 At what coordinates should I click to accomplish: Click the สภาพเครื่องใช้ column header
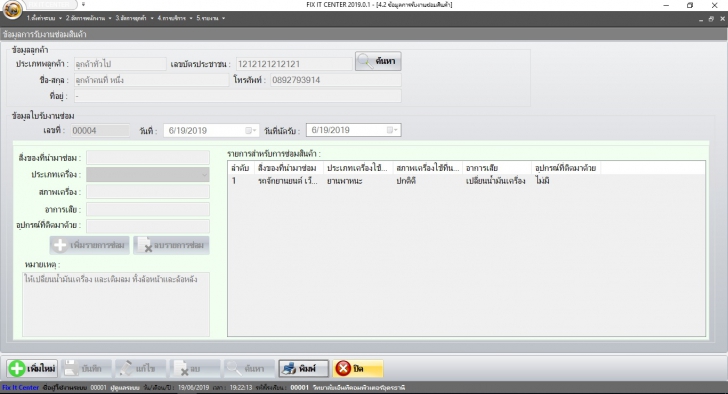coord(428,168)
